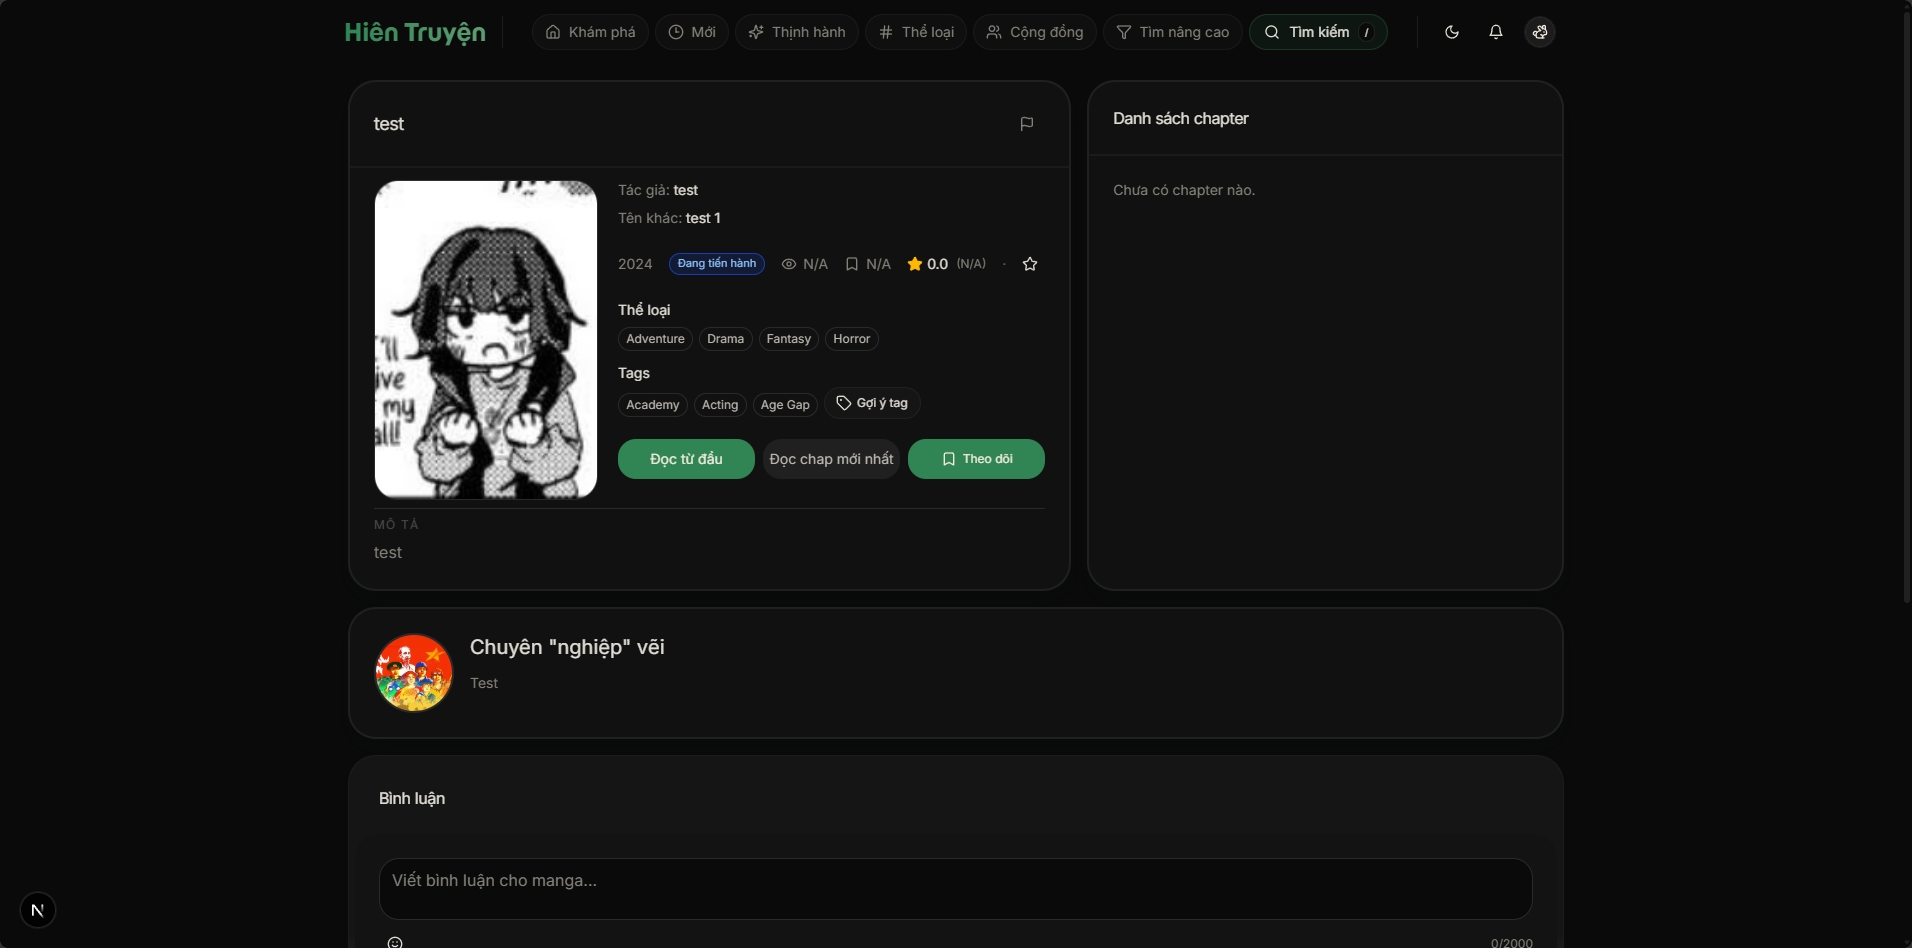This screenshot has width=1912, height=948.
Task: Open the Thể loại navigation item
Action: (916, 32)
